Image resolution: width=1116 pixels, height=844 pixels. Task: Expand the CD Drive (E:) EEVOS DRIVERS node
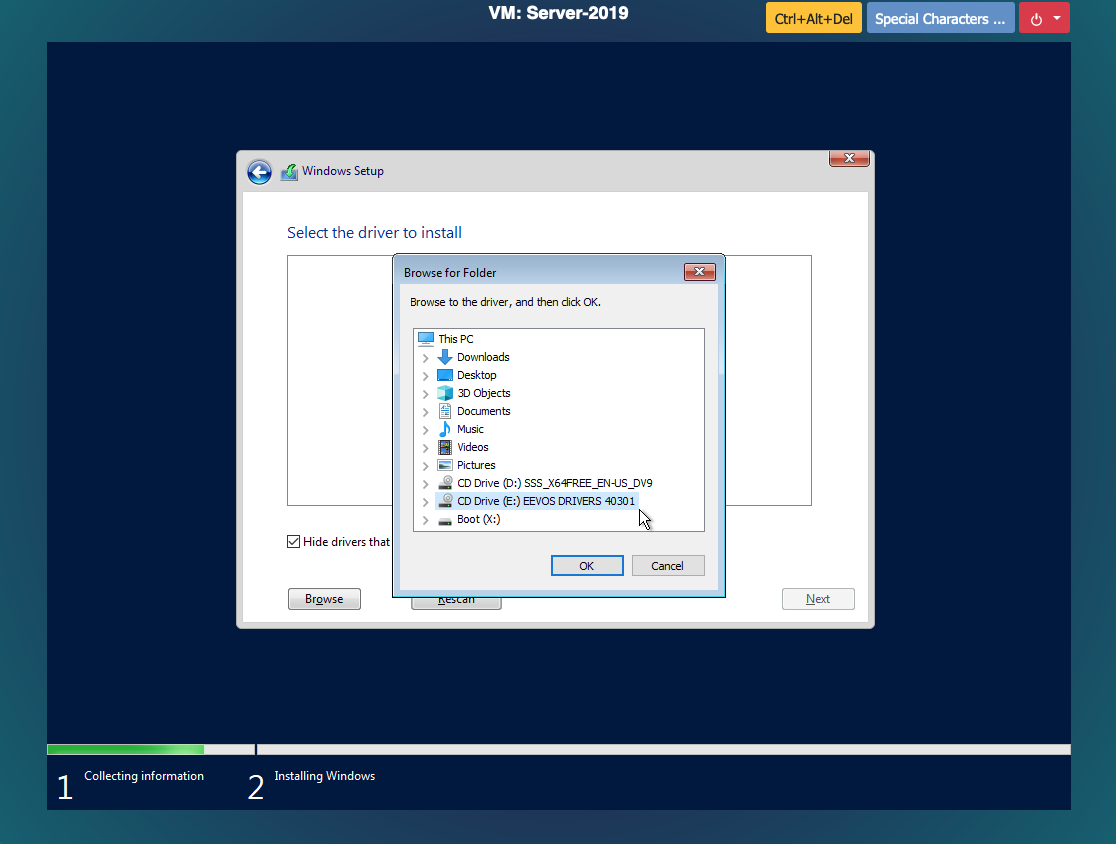[426, 502]
